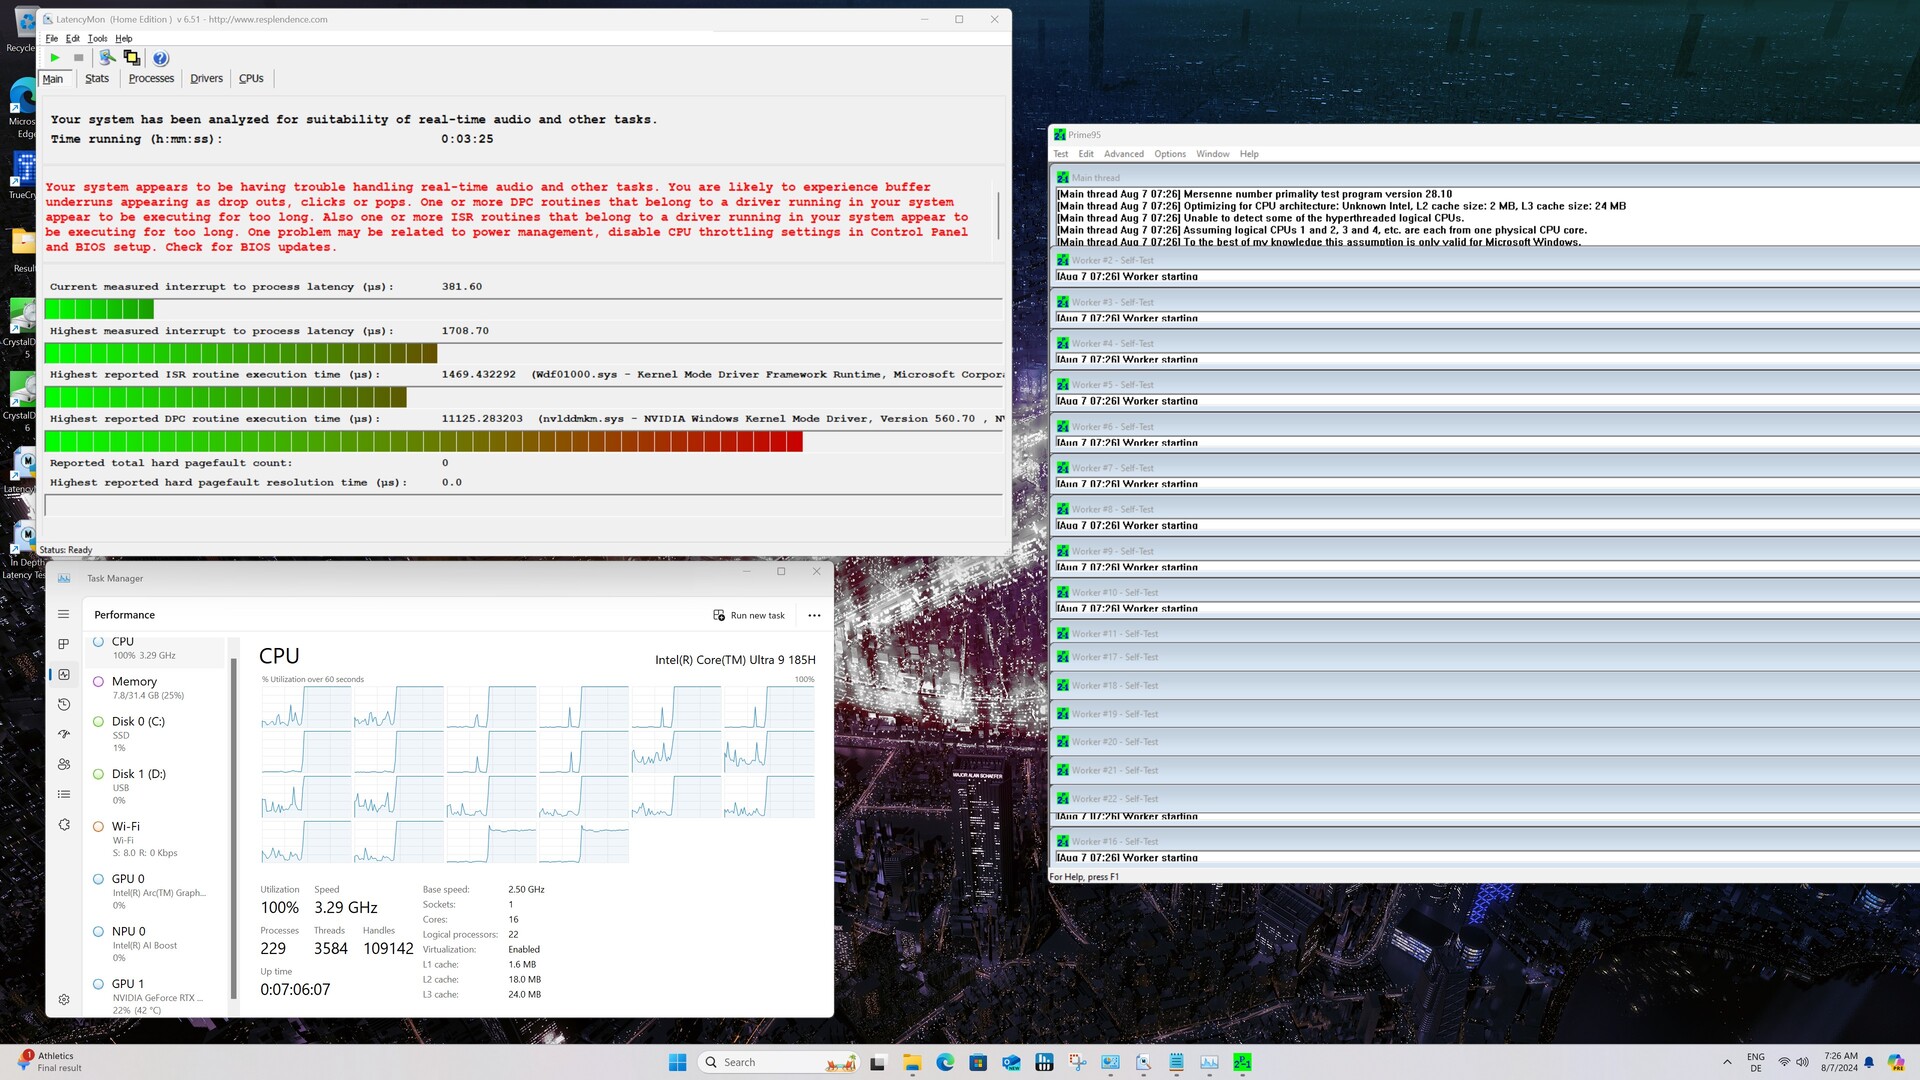Open App history in Task Manager sidebar
The image size is (1920, 1080).
(64, 704)
